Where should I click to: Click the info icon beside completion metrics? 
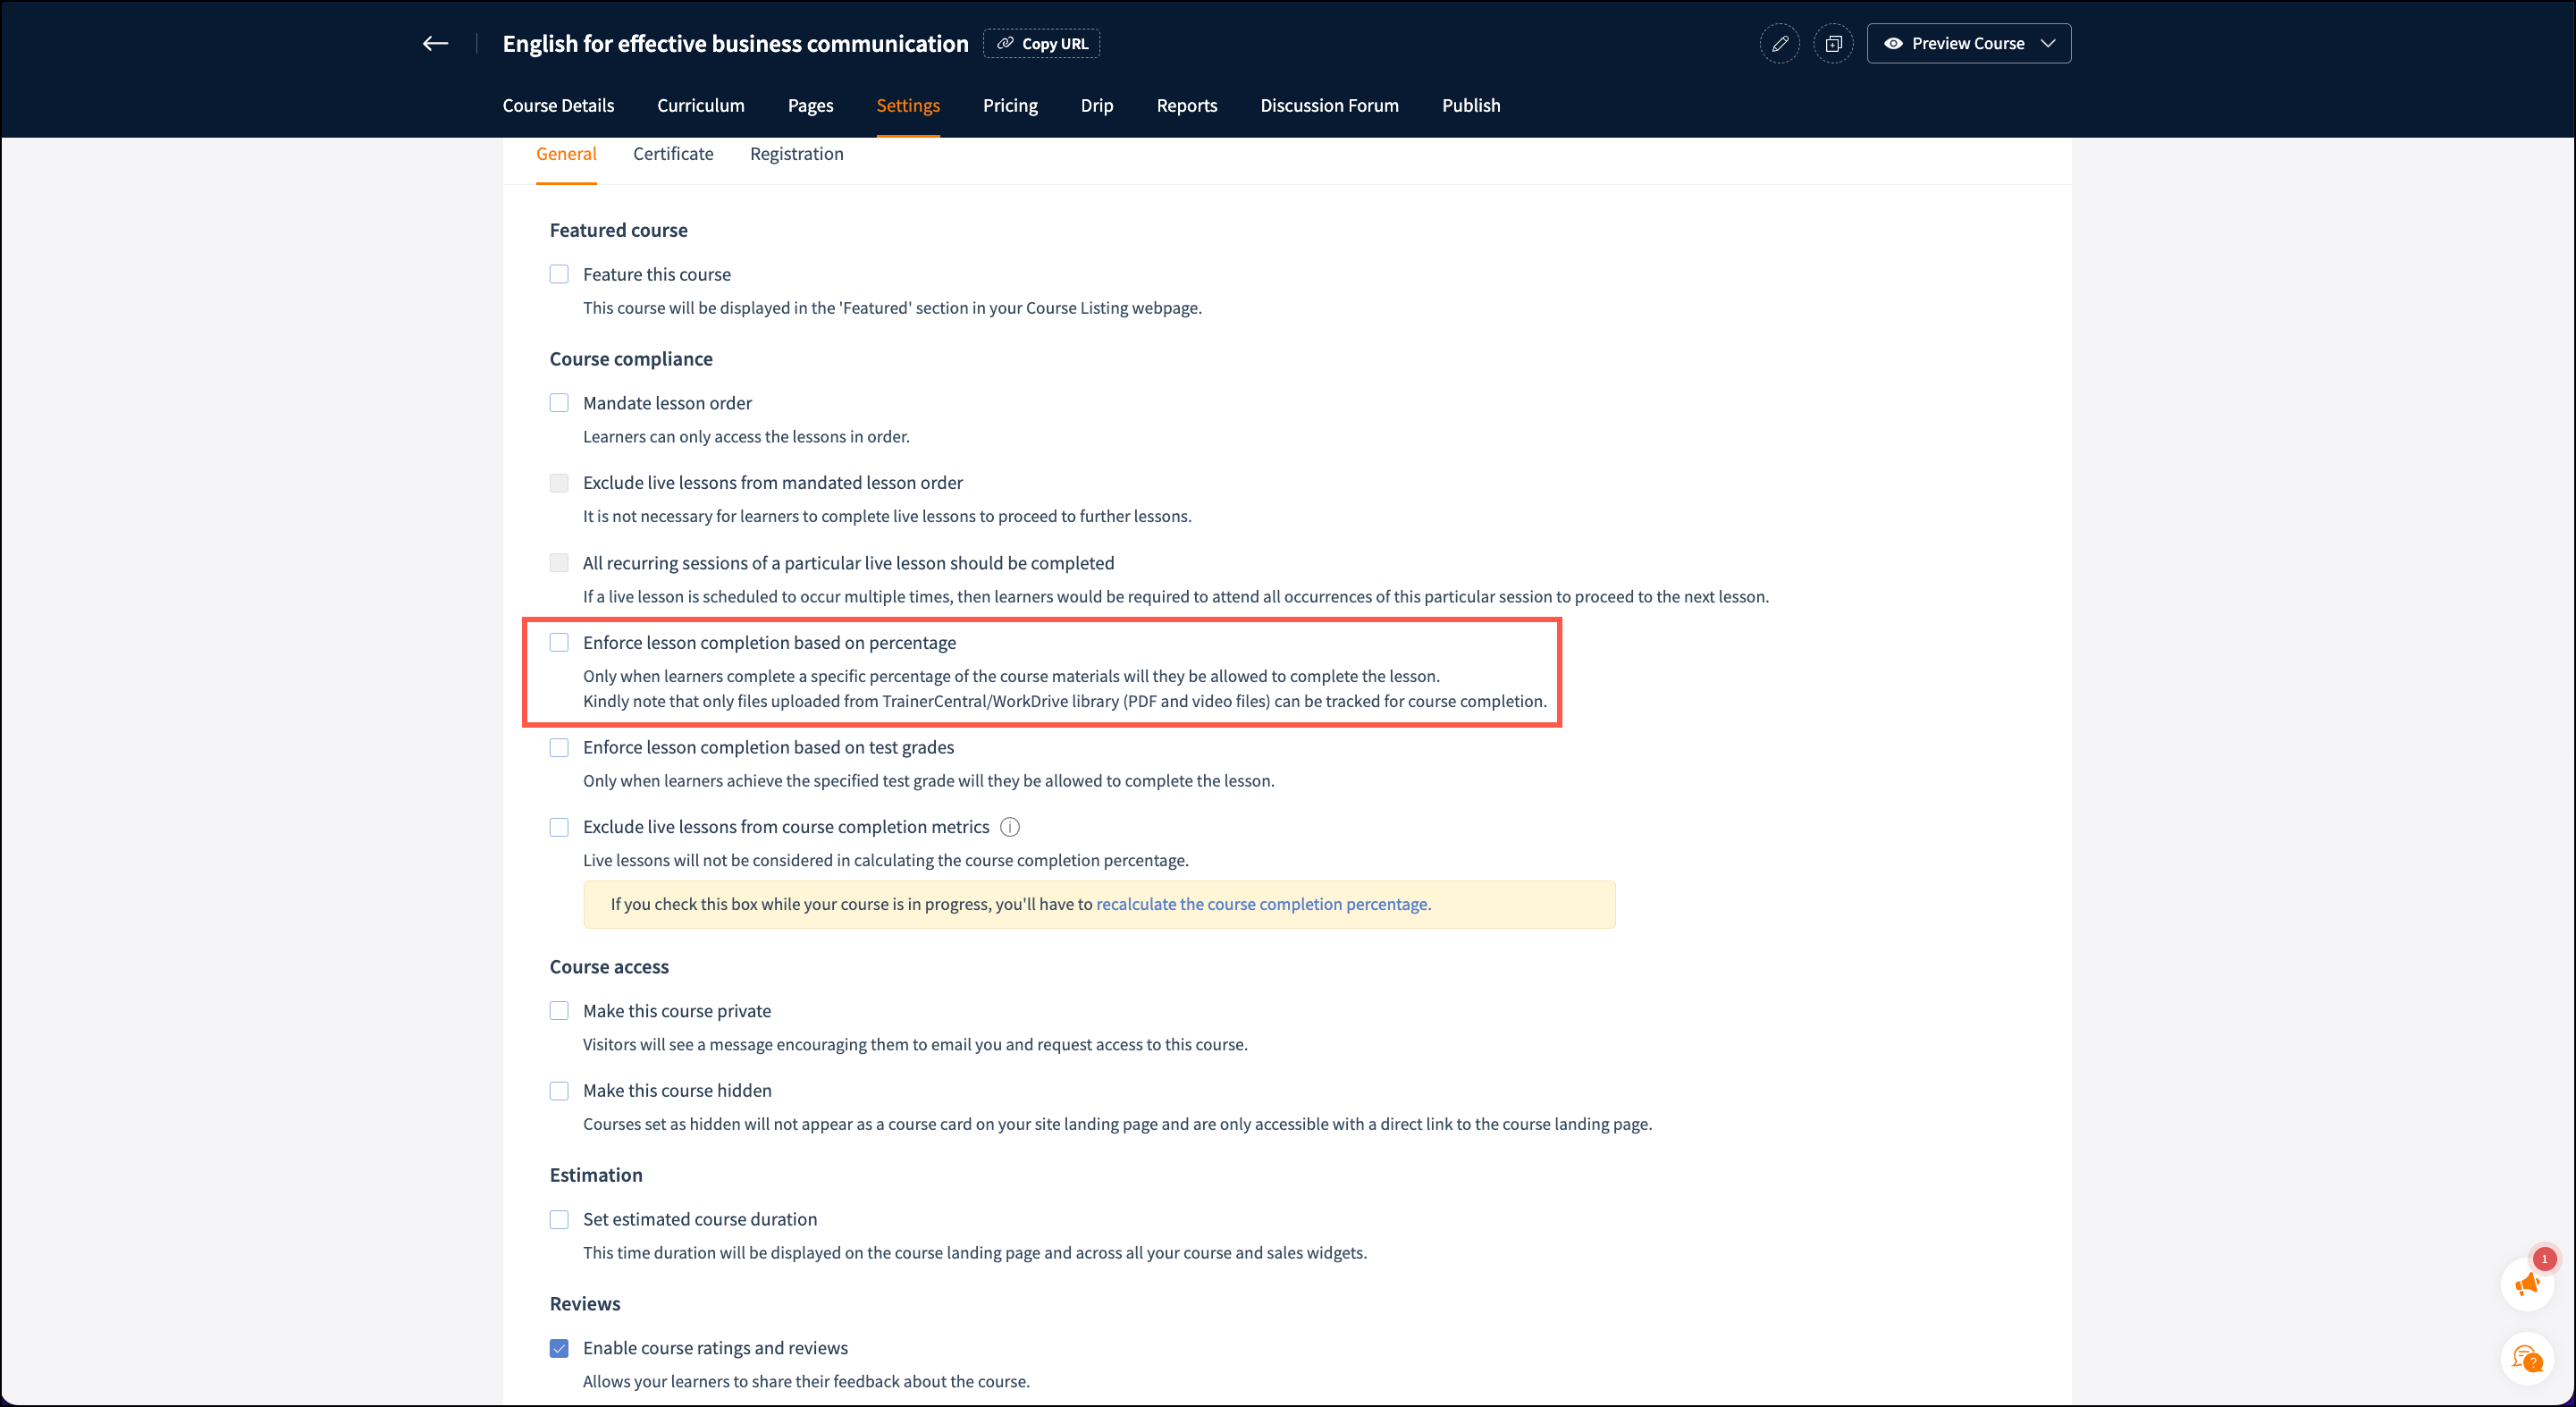coord(1010,827)
